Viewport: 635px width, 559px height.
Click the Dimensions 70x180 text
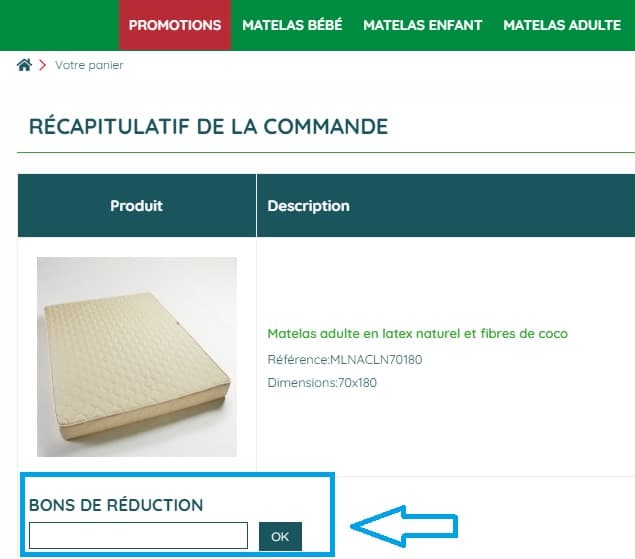(x=322, y=383)
